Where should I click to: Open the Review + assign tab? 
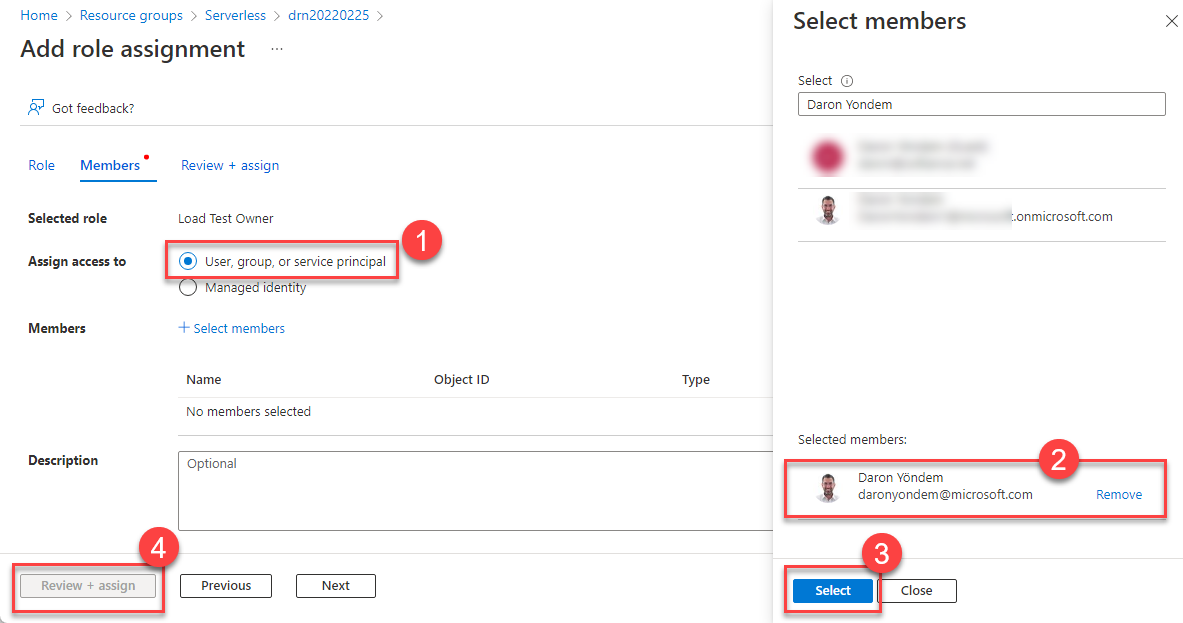229,165
